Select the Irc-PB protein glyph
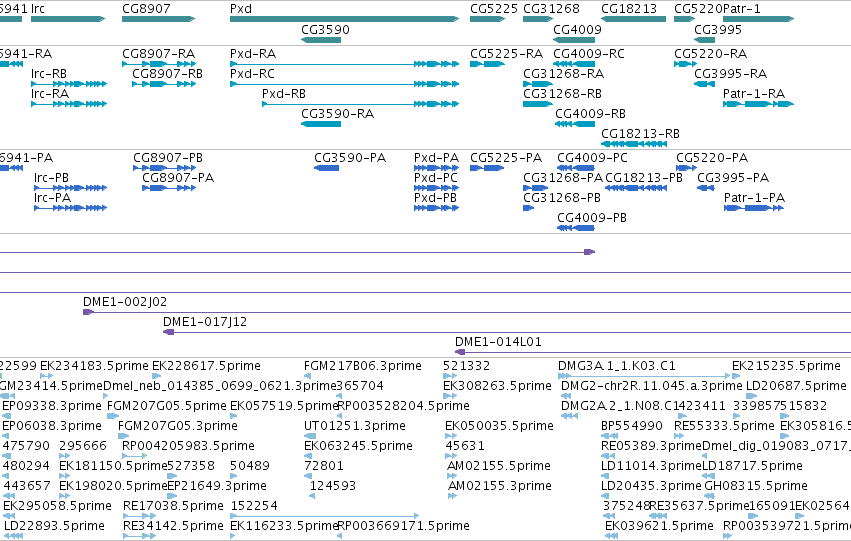 click(71, 188)
